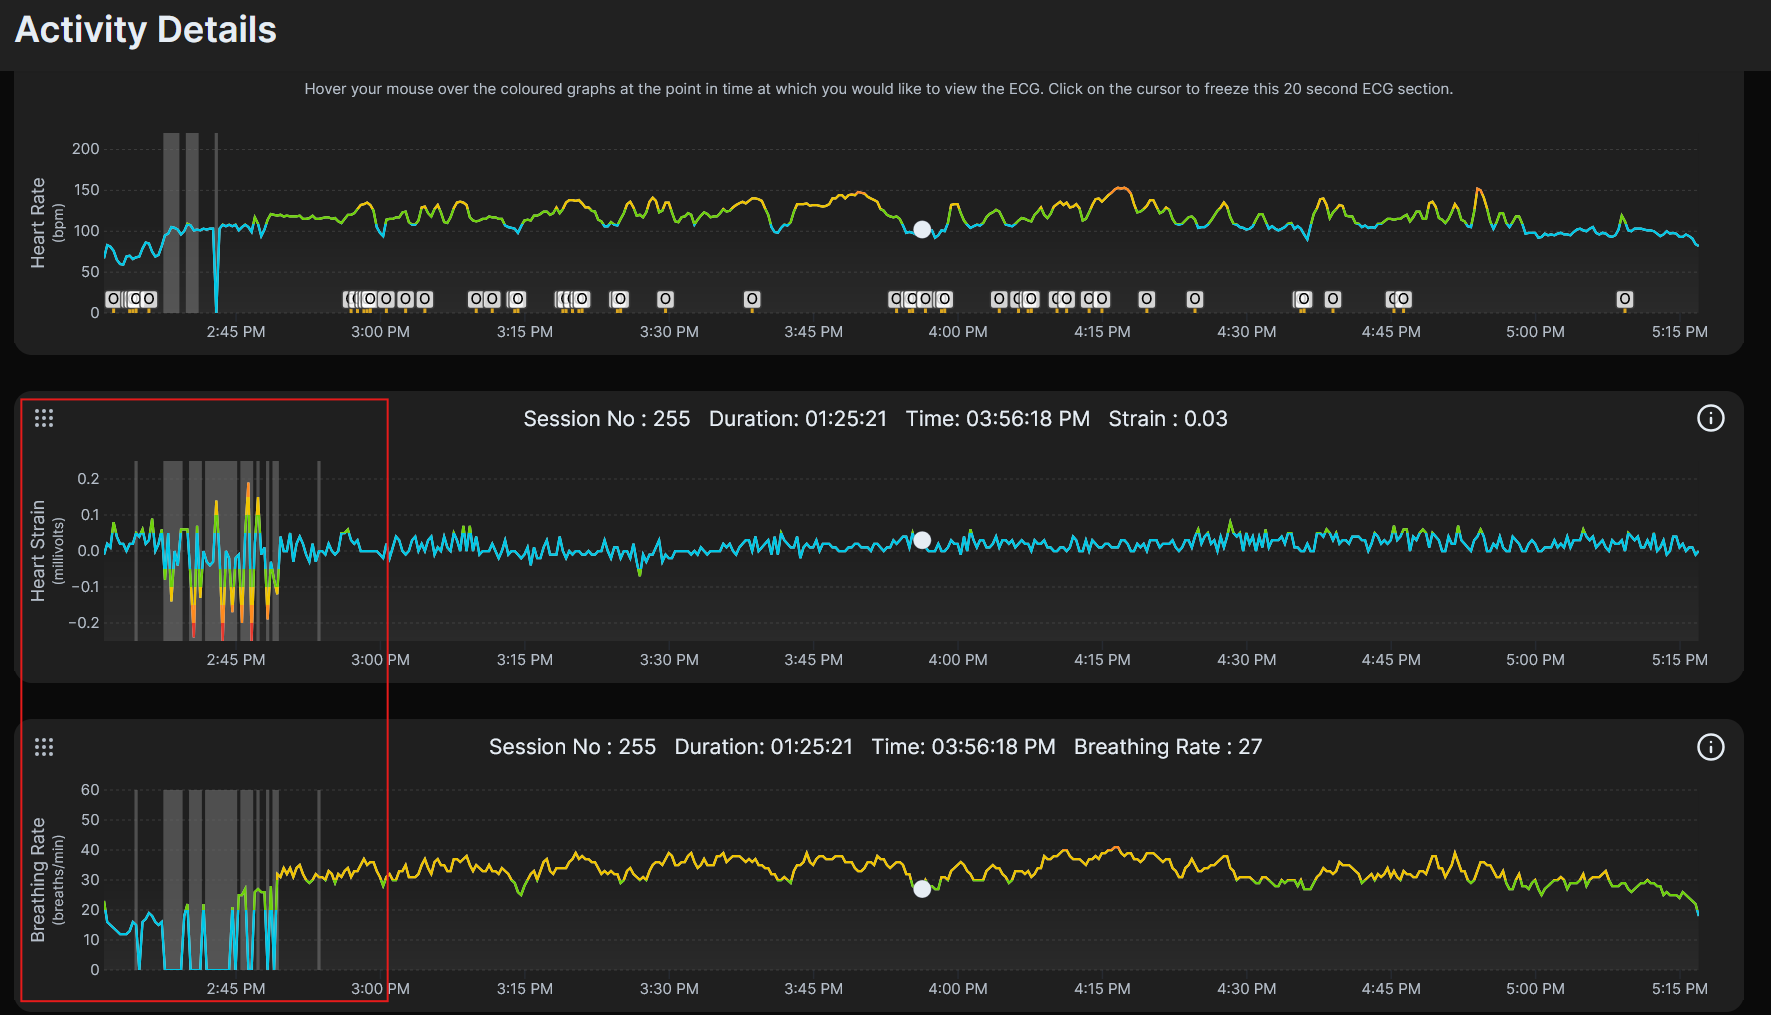
Task: Select the -0.2 tick on Heart Strain axis
Action: (84, 623)
